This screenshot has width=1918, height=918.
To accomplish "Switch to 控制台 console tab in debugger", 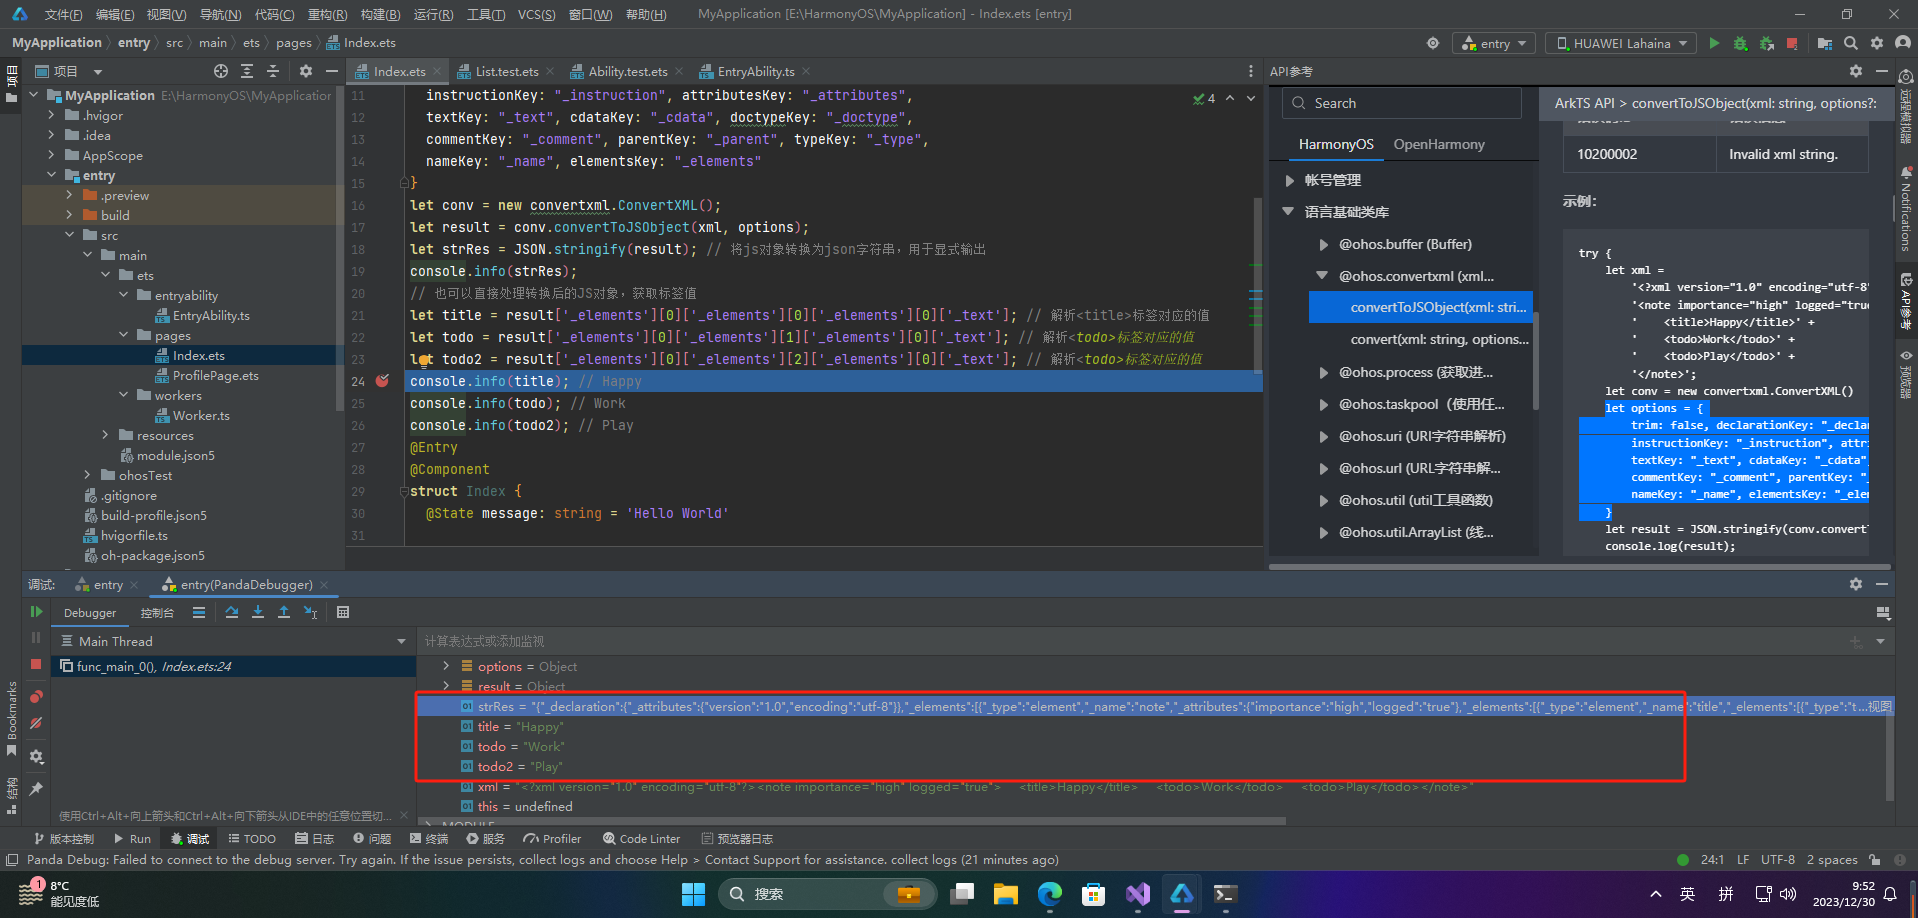I will pyautogui.click(x=157, y=613).
